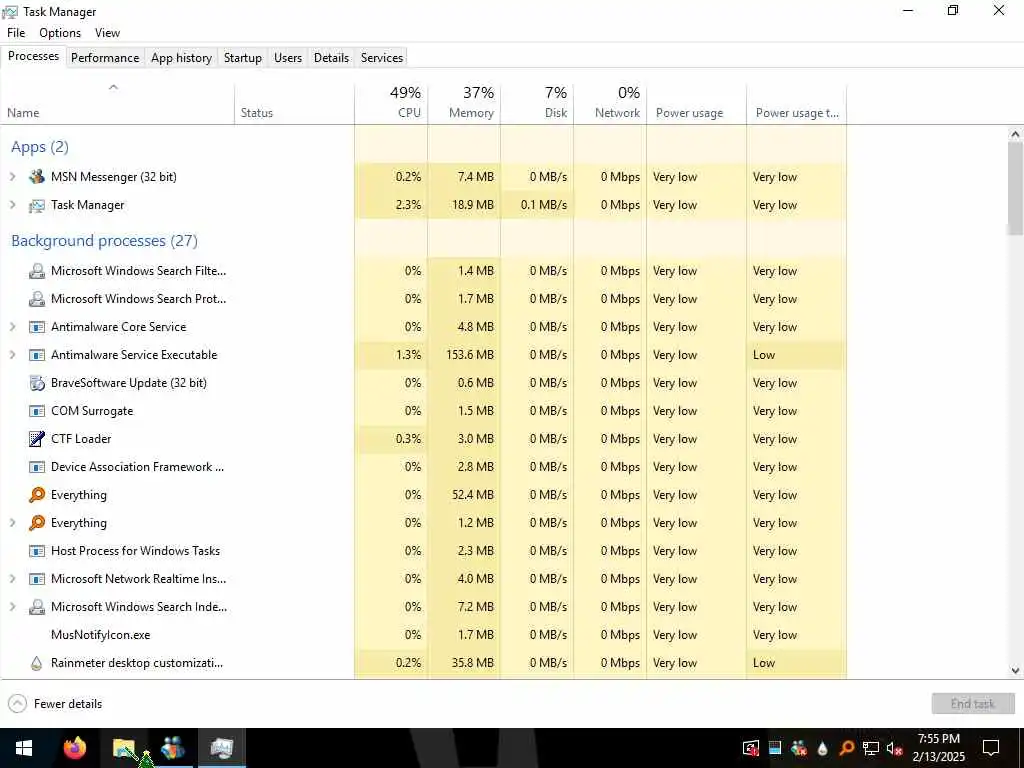
Task: Click Rainmeter drop icon in system tray
Action: pyautogui.click(x=823, y=748)
